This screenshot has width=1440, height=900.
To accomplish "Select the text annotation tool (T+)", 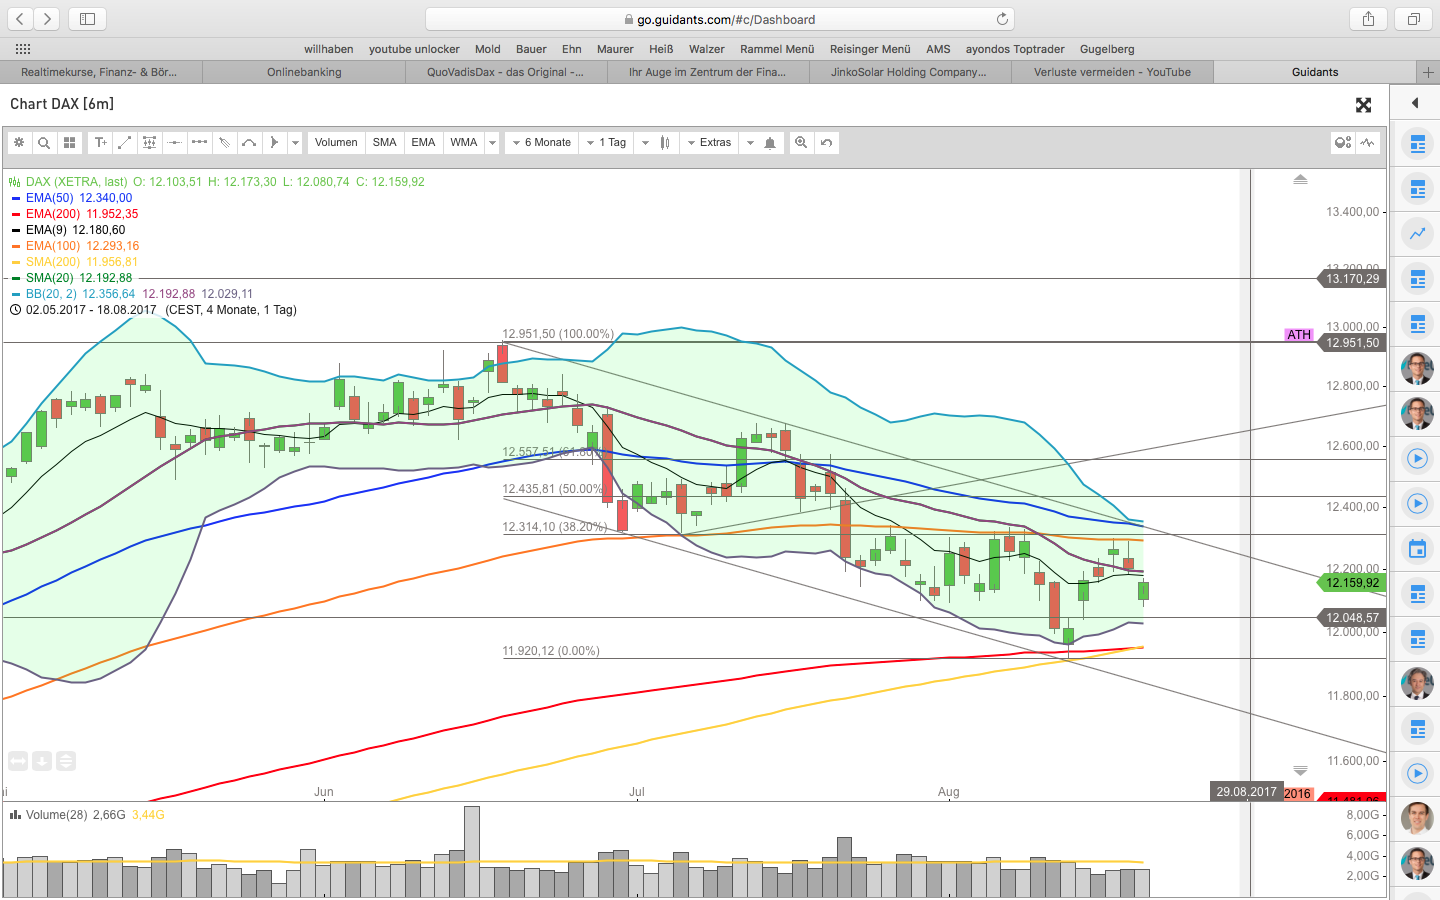I will pos(100,143).
